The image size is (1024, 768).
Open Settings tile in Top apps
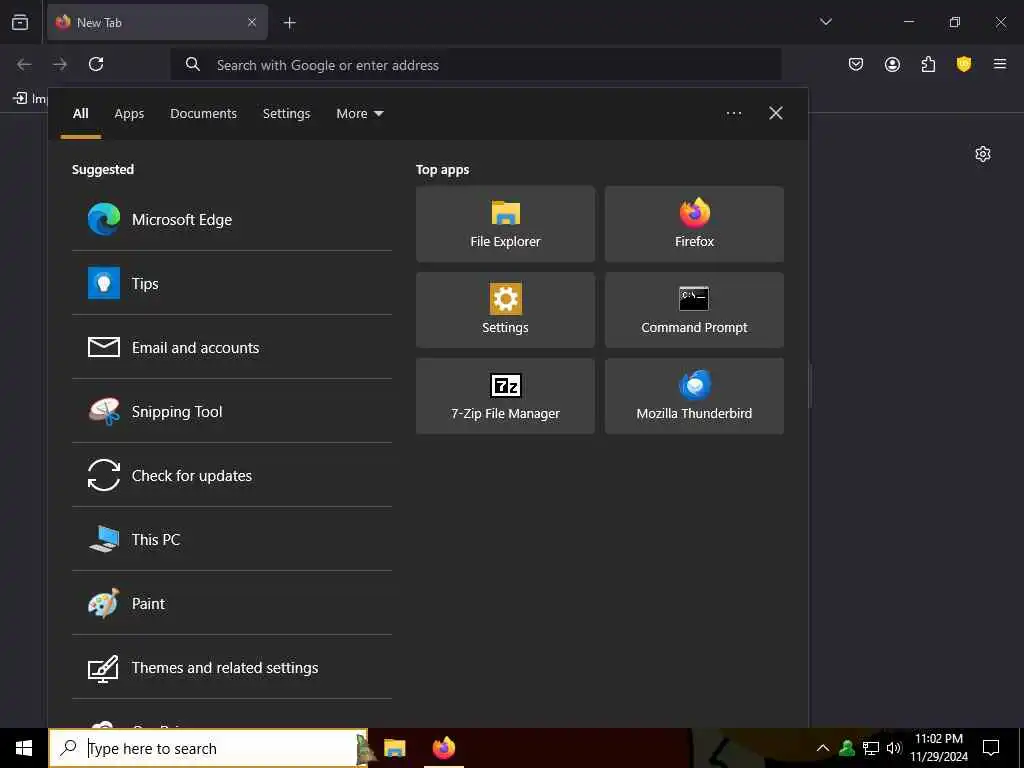tap(505, 310)
